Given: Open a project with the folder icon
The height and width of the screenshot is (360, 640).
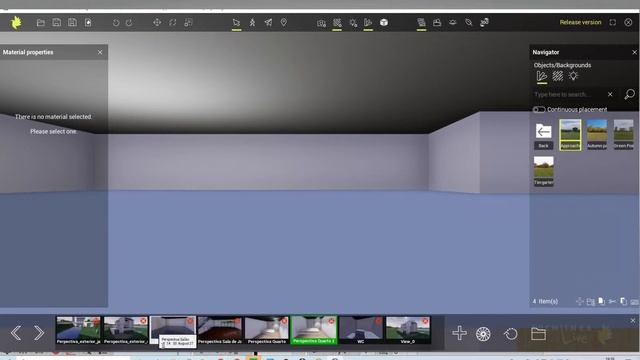Looking at the screenshot, I should (x=41, y=22).
